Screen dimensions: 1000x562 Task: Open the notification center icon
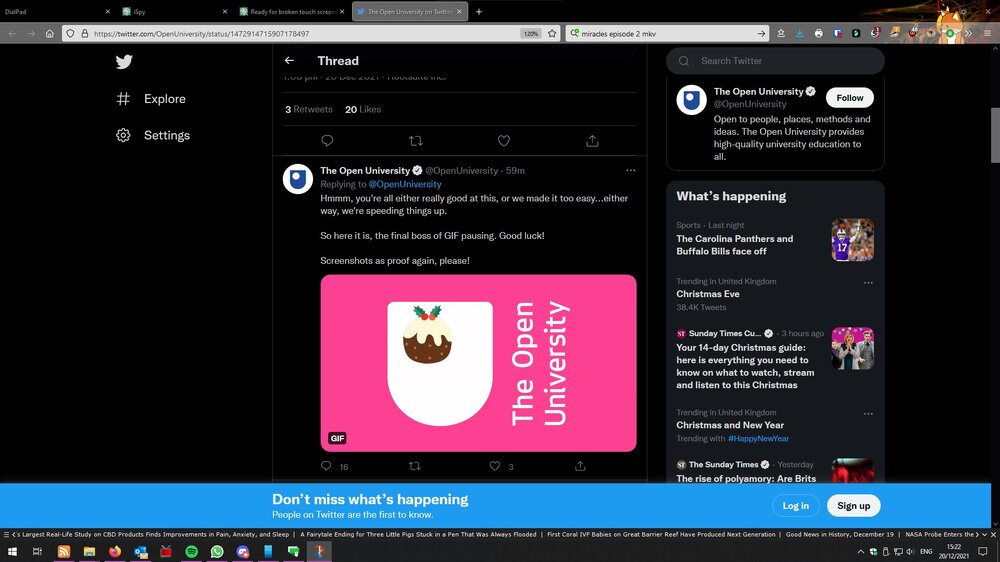(x=983, y=552)
